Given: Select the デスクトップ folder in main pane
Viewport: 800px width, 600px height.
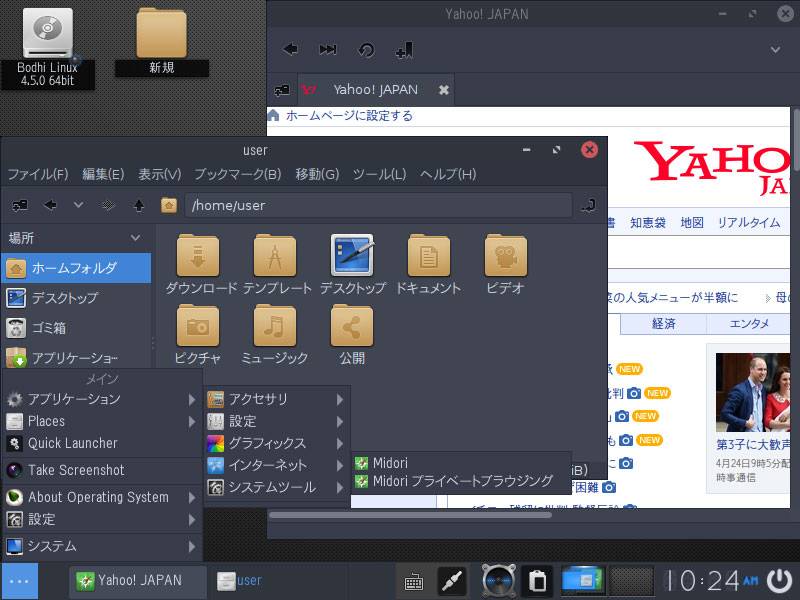Looking at the screenshot, I should point(353,264).
